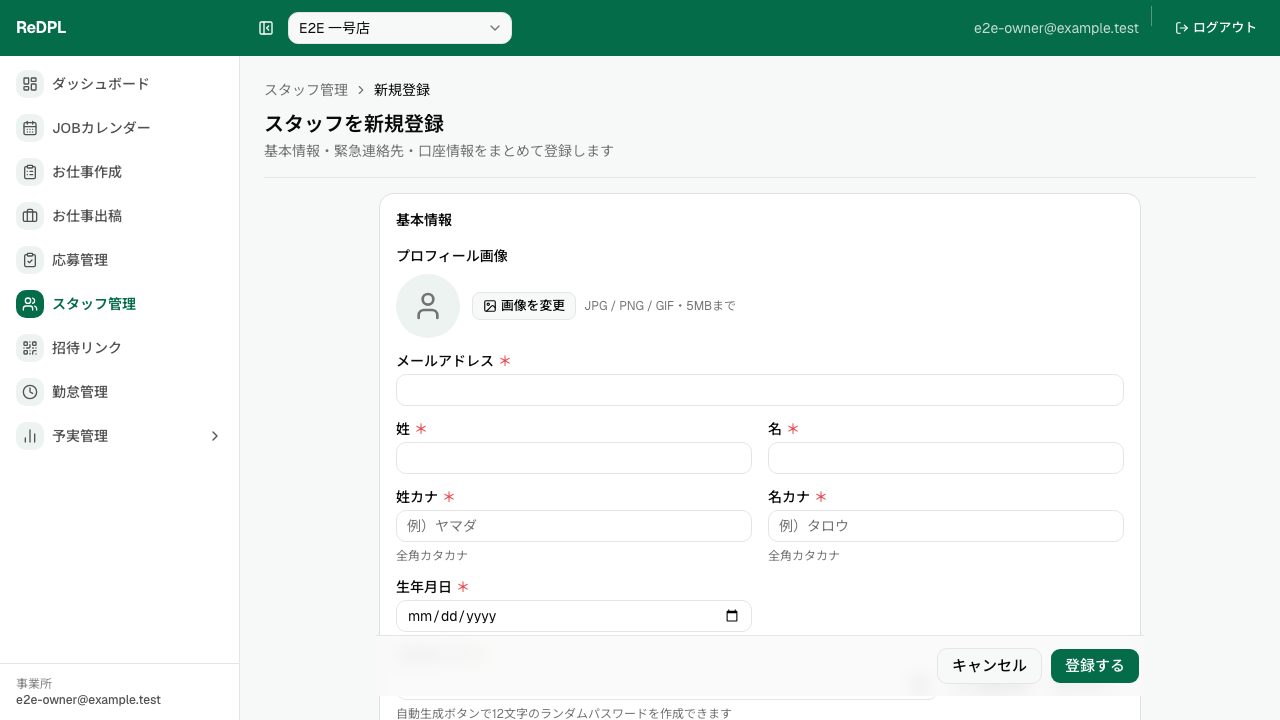Open the E2E 一号店 store dropdown
Viewport: 1280px width, 720px height.
click(x=400, y=28)
